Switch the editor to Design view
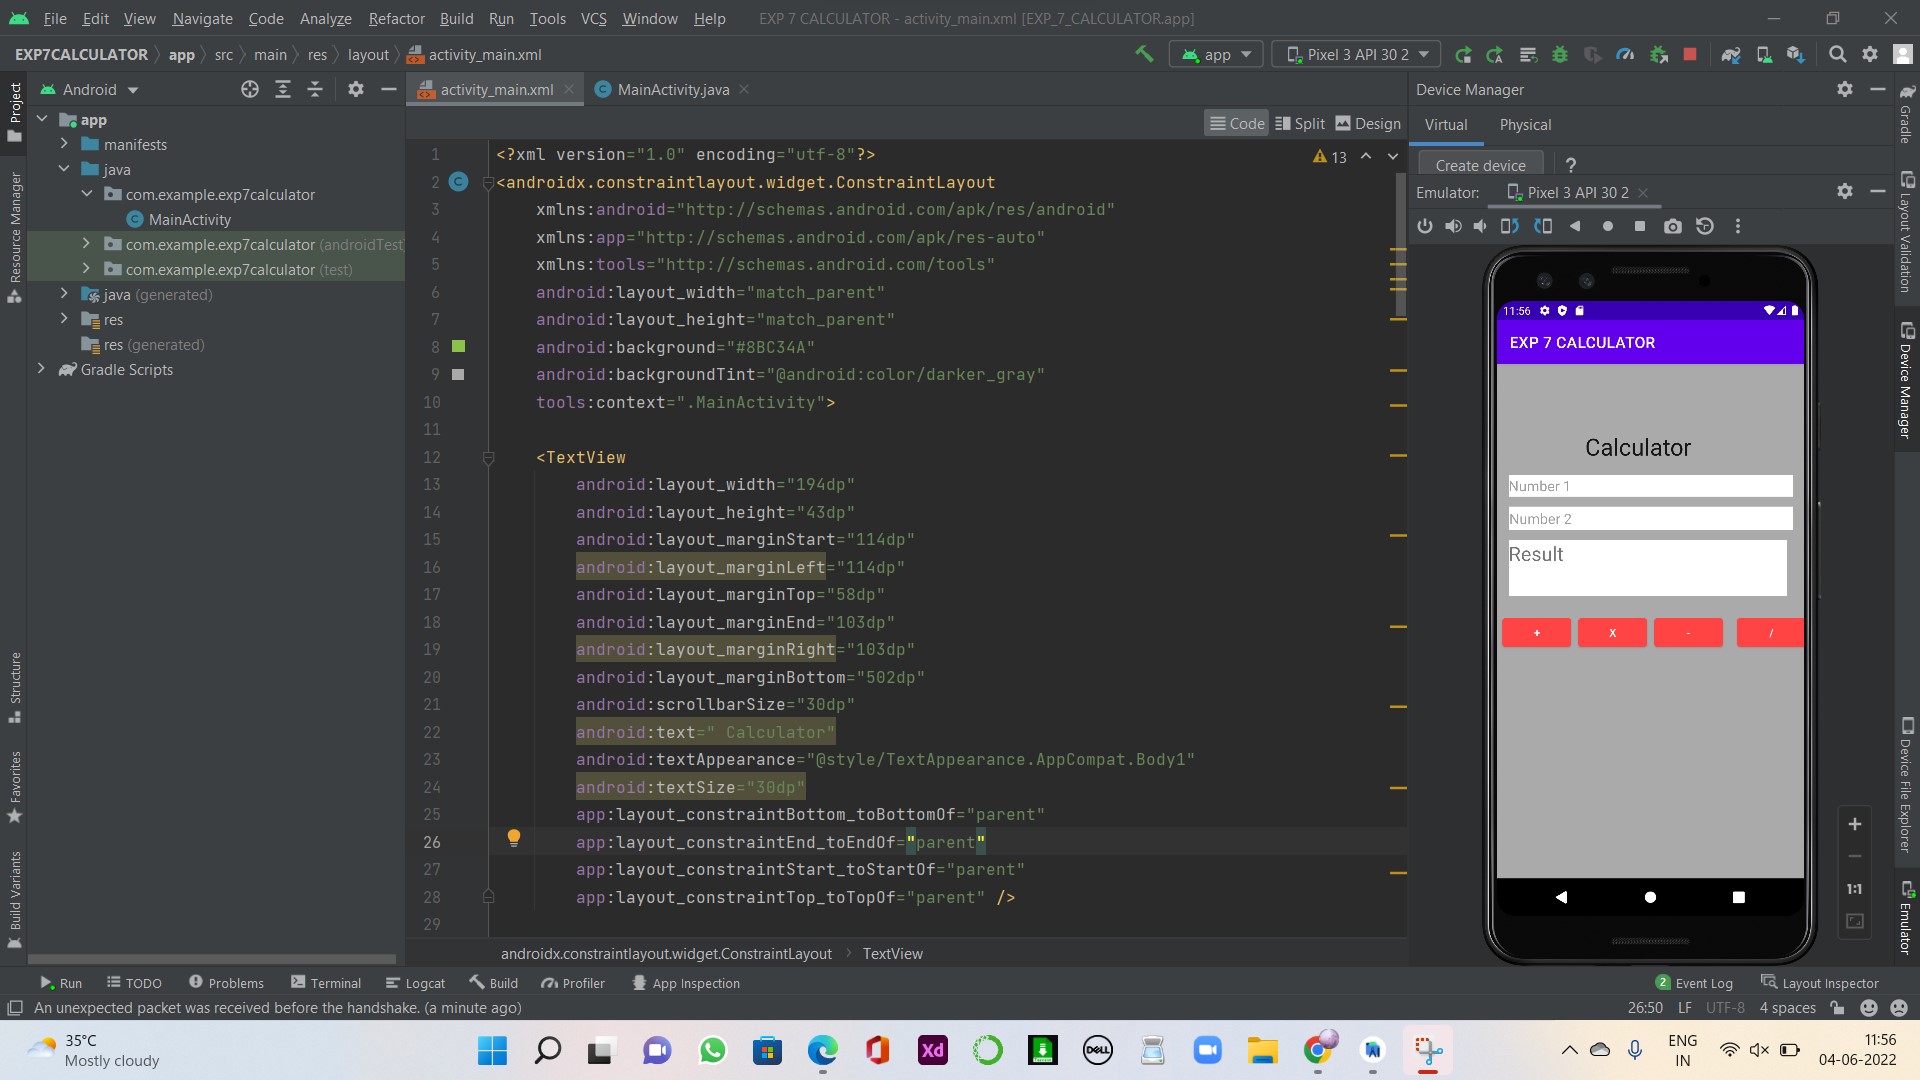1920x1080 pixels. [1368, 123]
